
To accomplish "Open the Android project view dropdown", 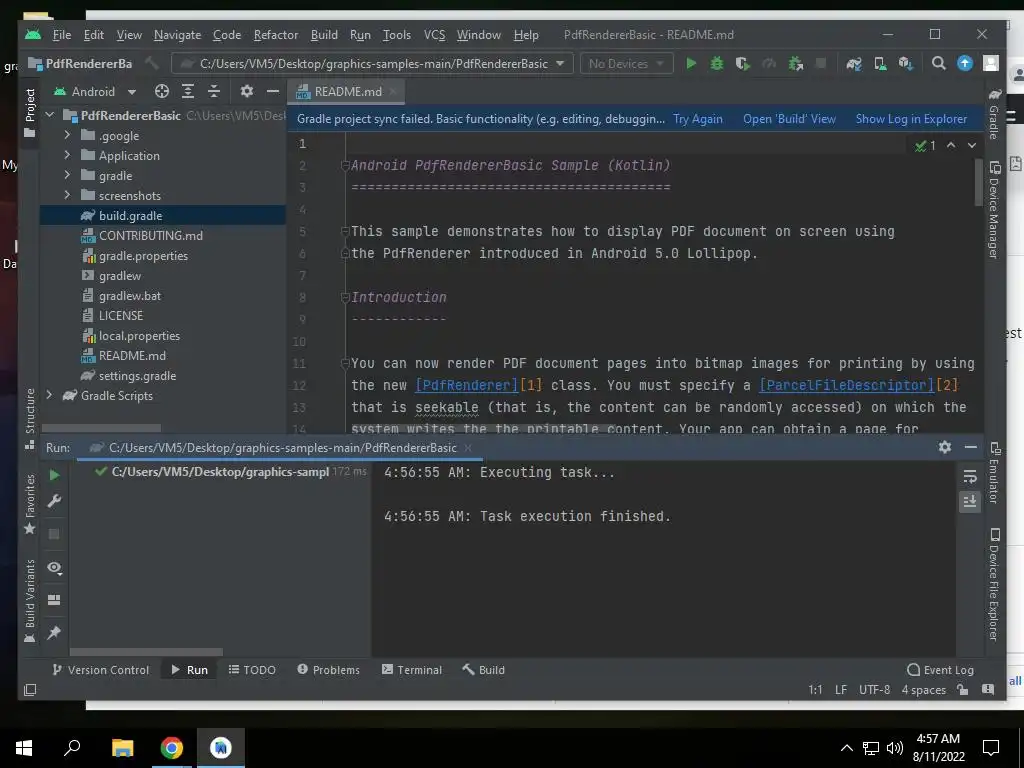I will (94, 91).
